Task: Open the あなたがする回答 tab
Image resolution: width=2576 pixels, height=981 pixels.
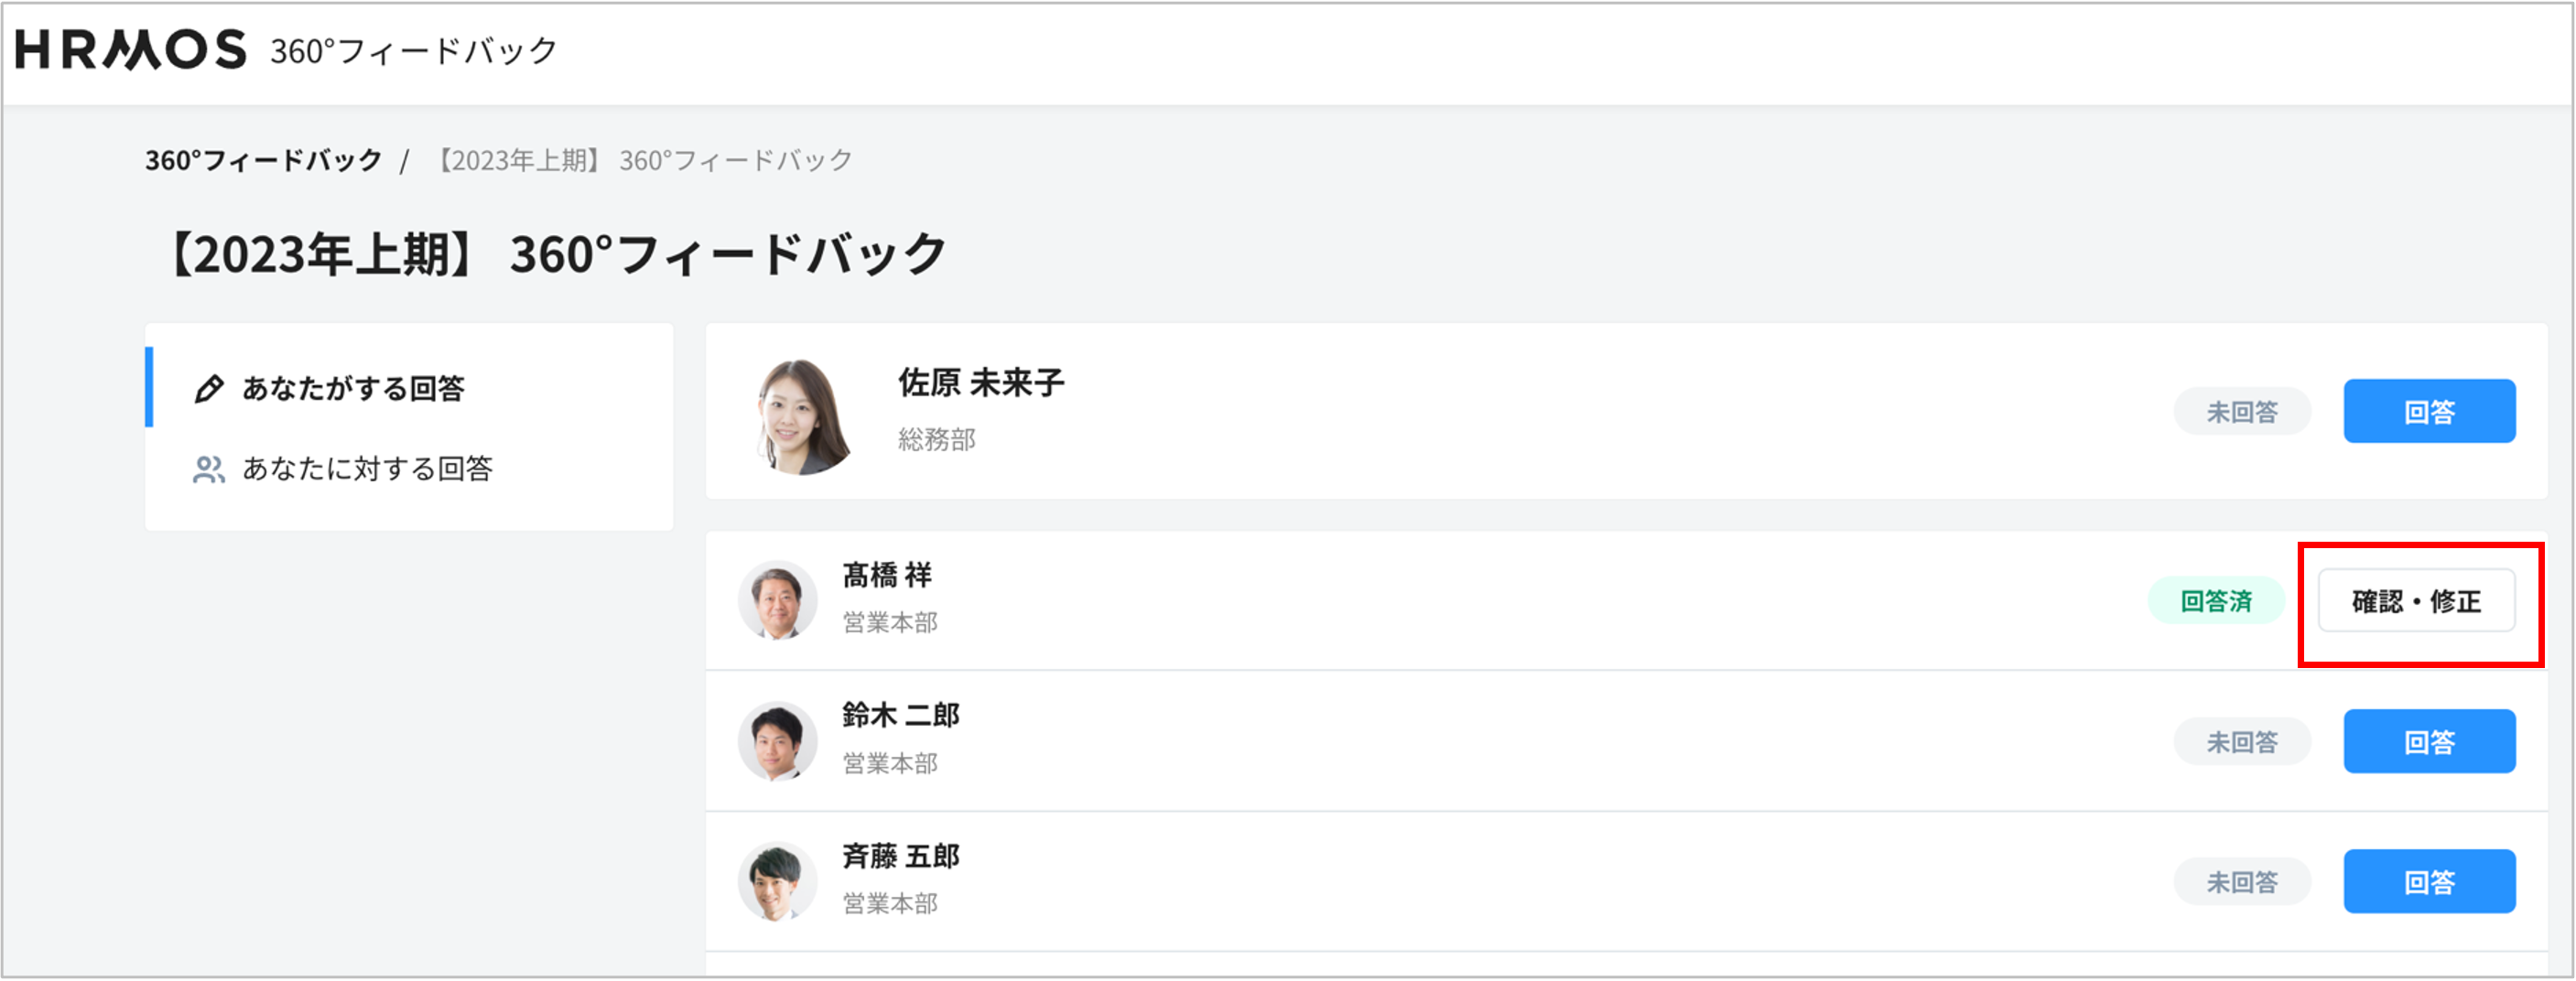Action: pyautogui.click(x=353, y=389)
